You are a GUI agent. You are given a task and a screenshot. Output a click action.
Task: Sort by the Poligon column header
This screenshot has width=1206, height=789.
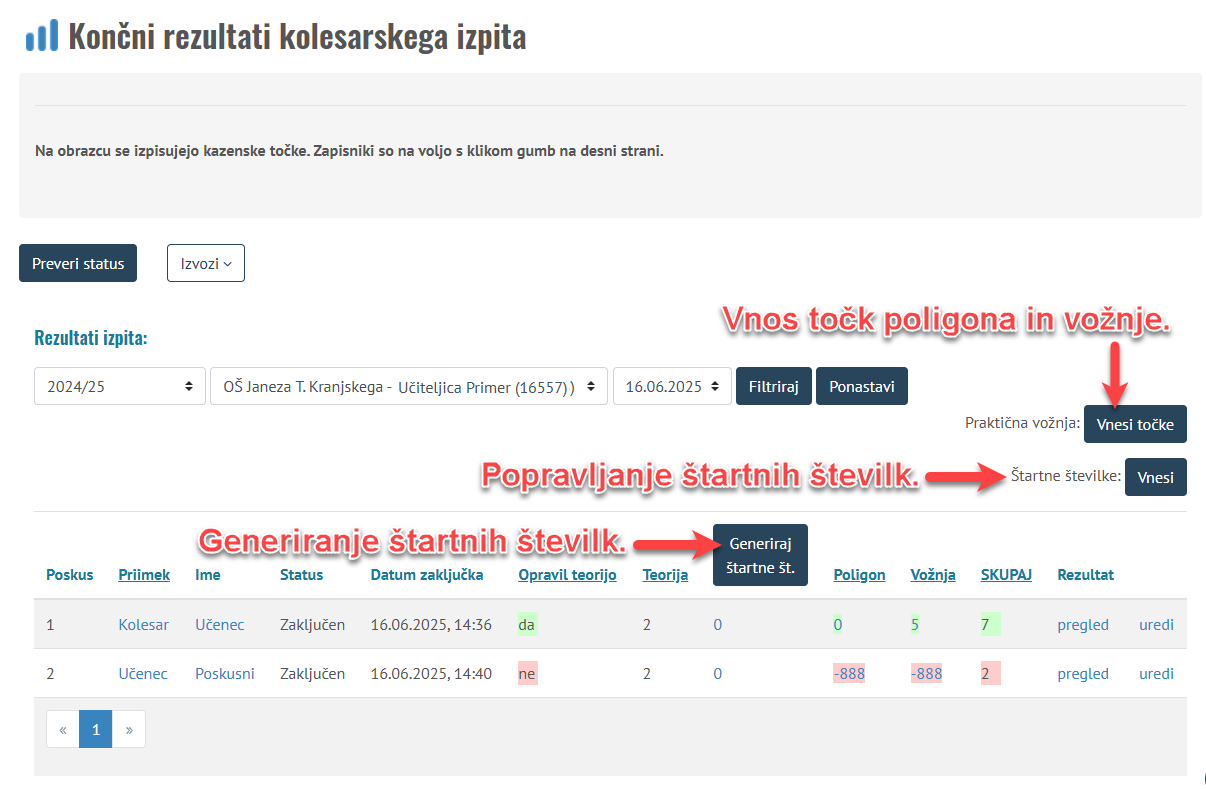859,575
